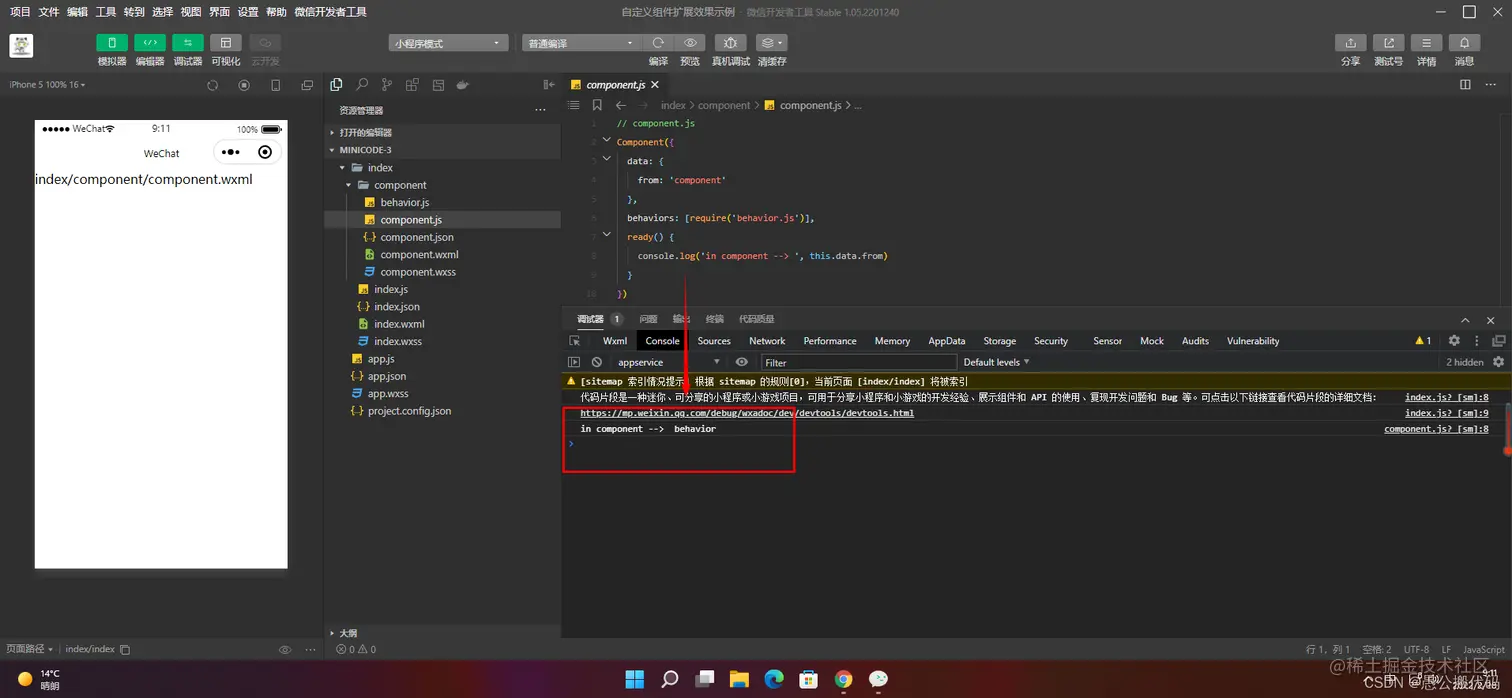Open the 问题 problems panel tab
1512x698 pixels.
click(648, 319)
